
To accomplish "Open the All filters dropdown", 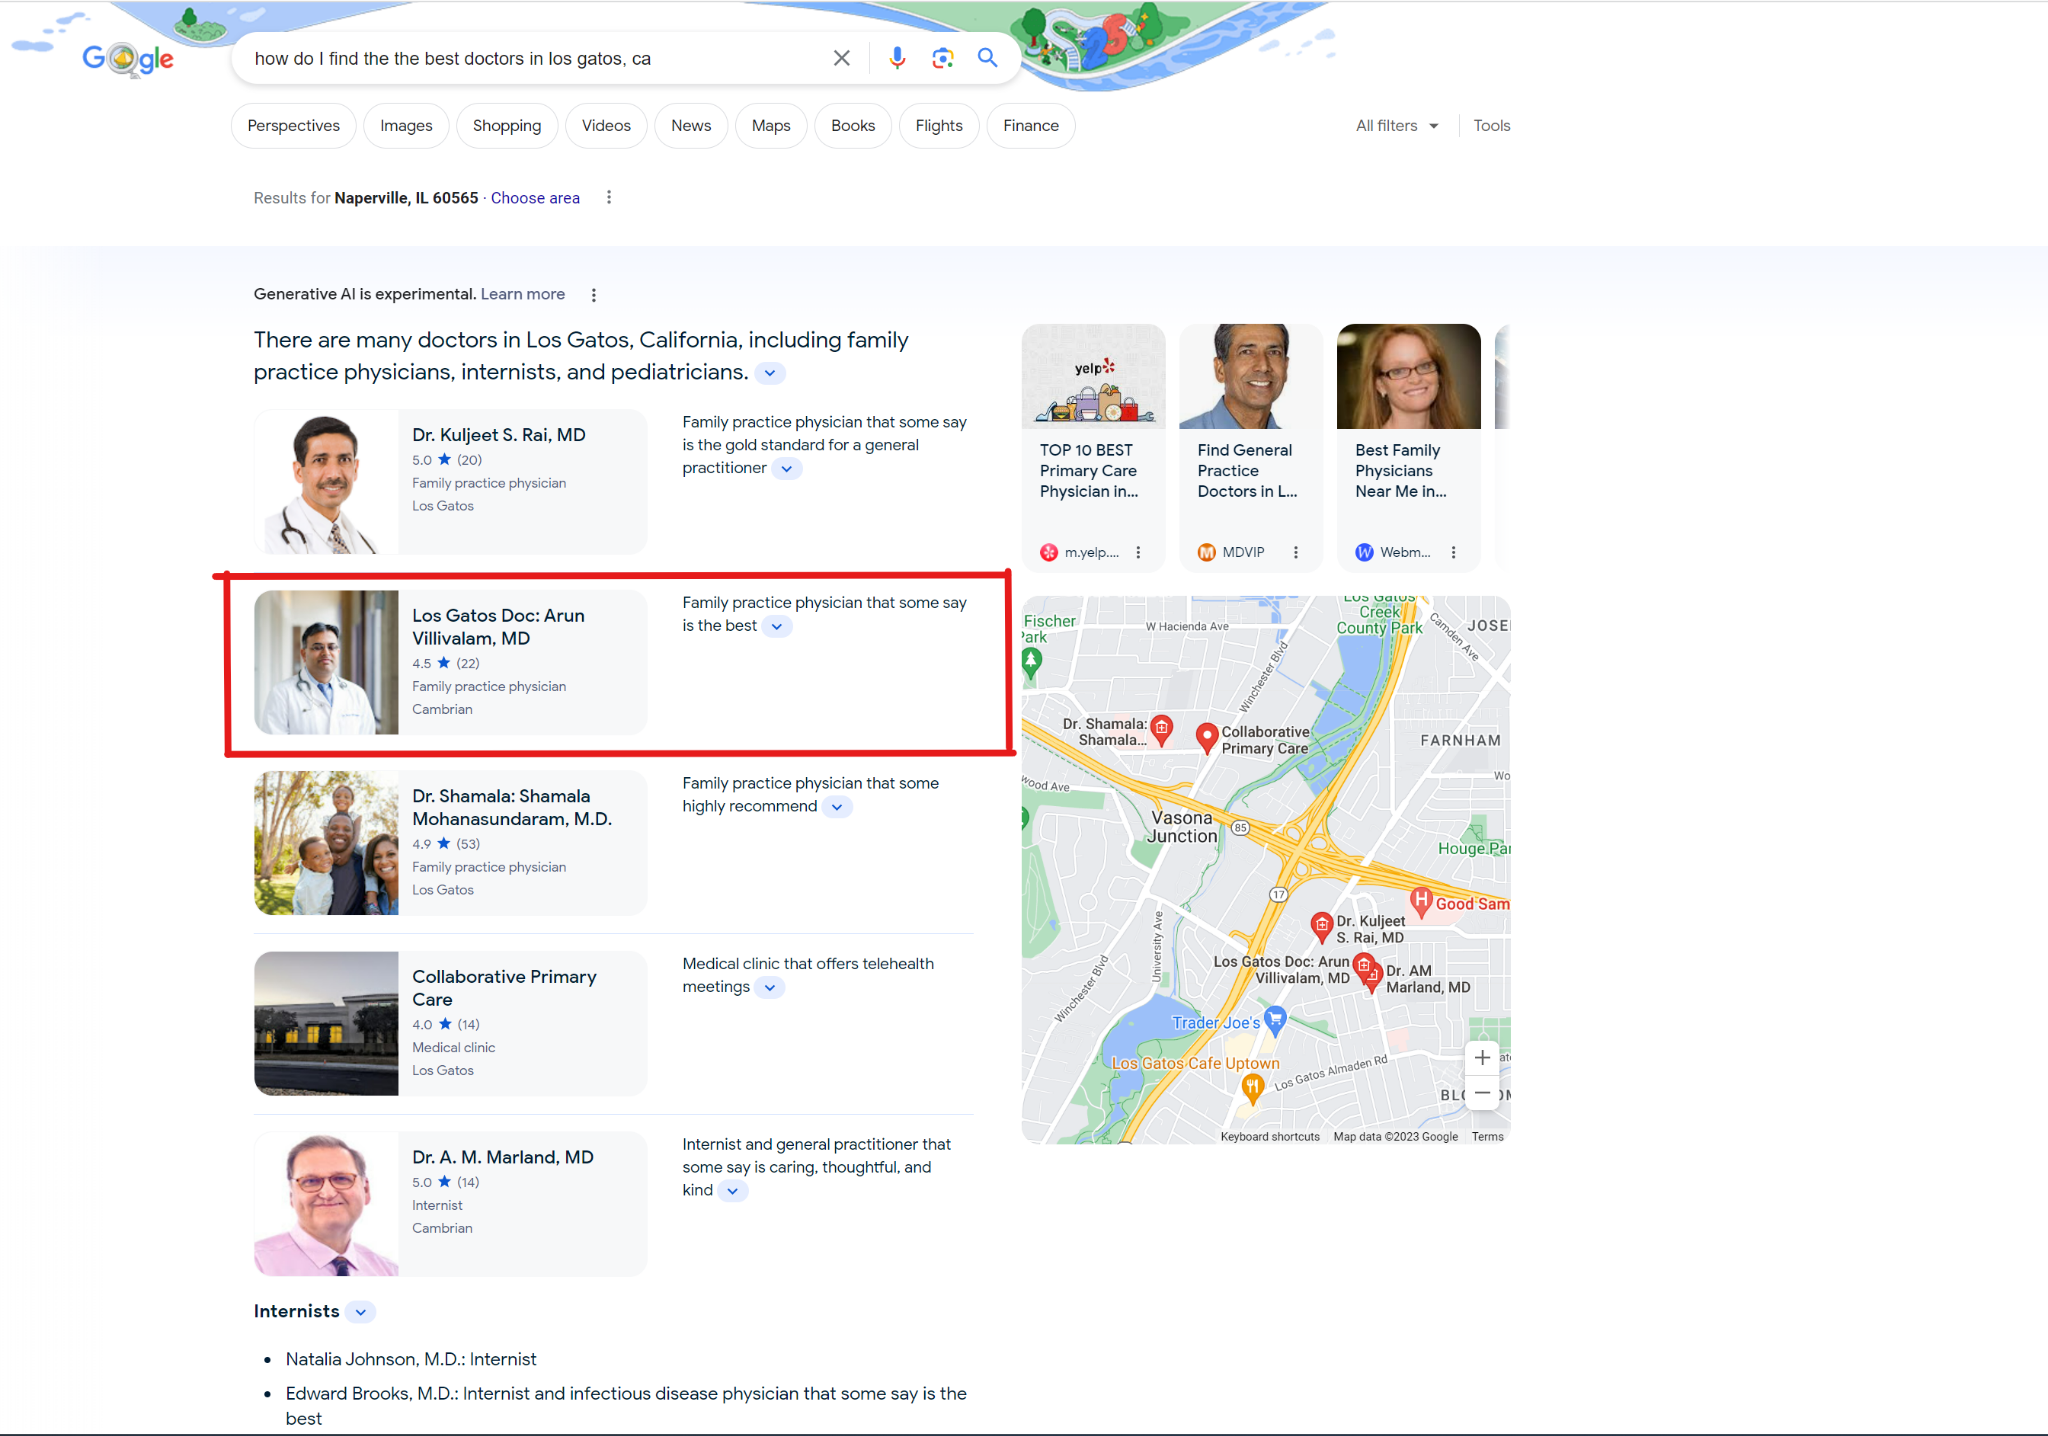I will [1397, 126].
